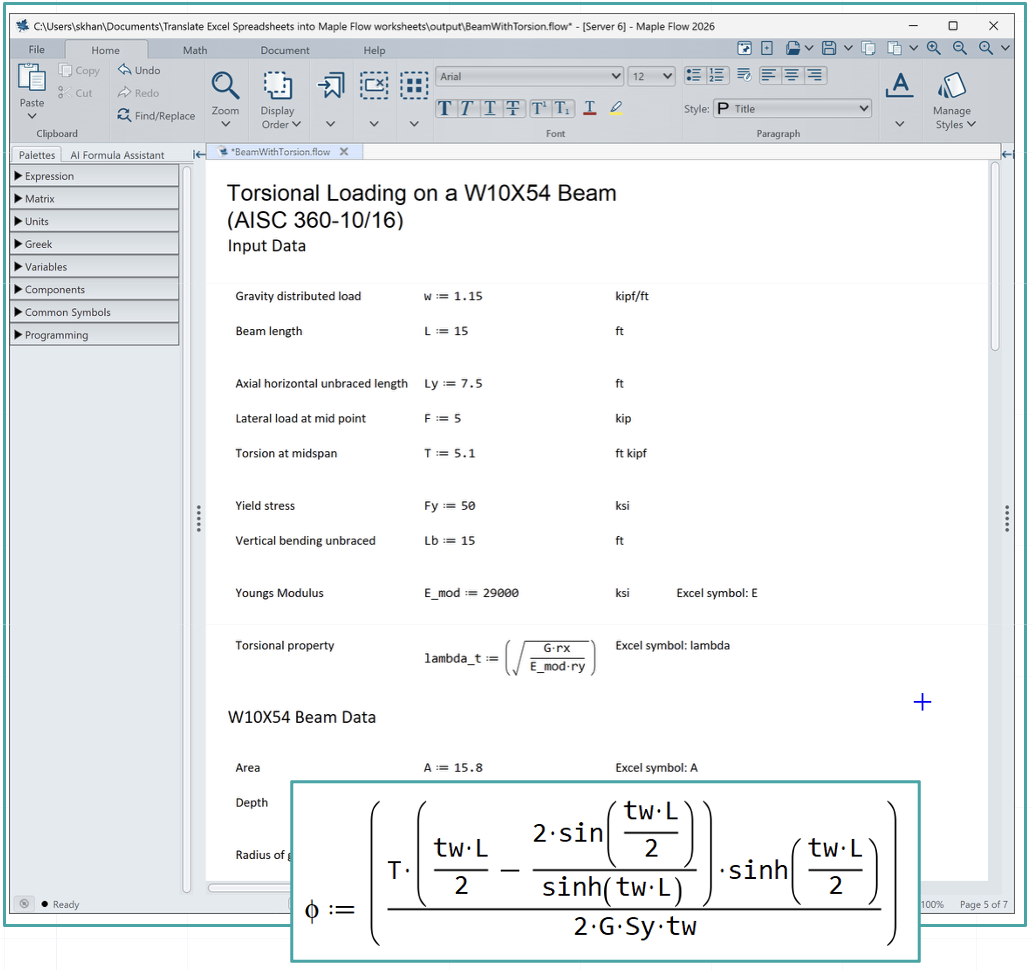Viewport: 1032px width, 970px height.
Task: Click the large underlined A text style icon
Action: coord(900,86)
